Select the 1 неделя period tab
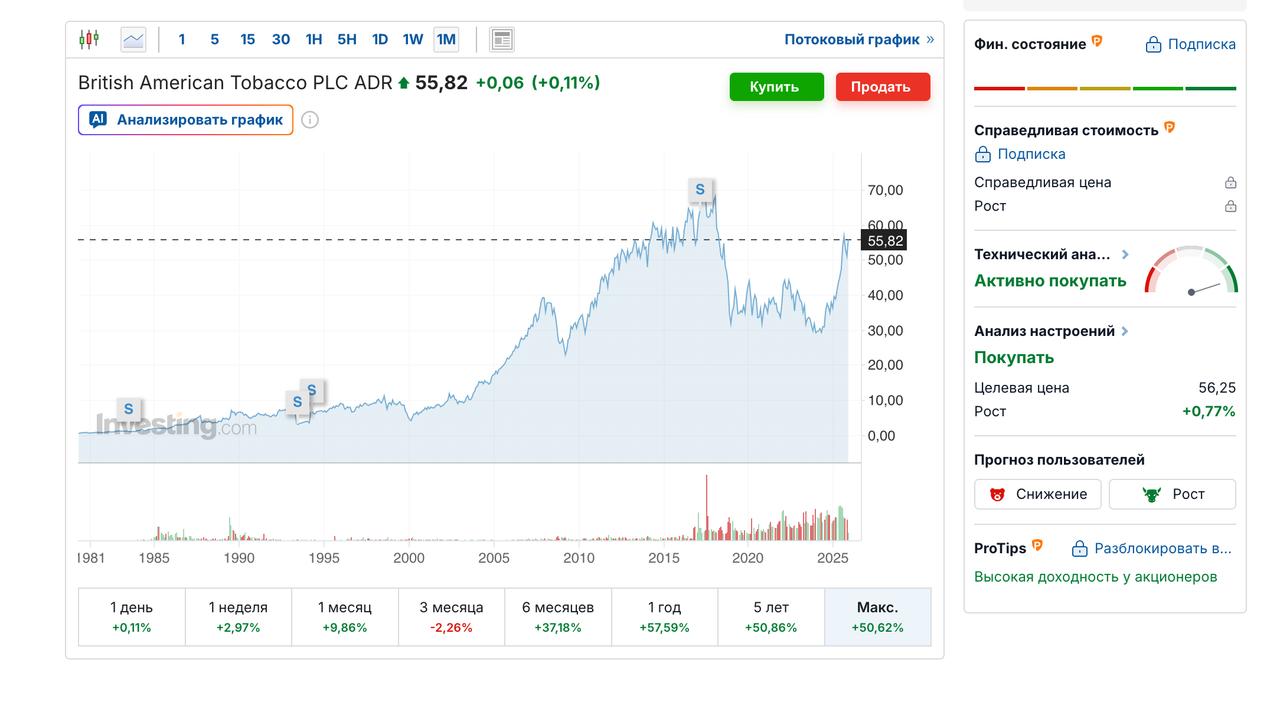The image size is (1280, 705). coord(238,617)
